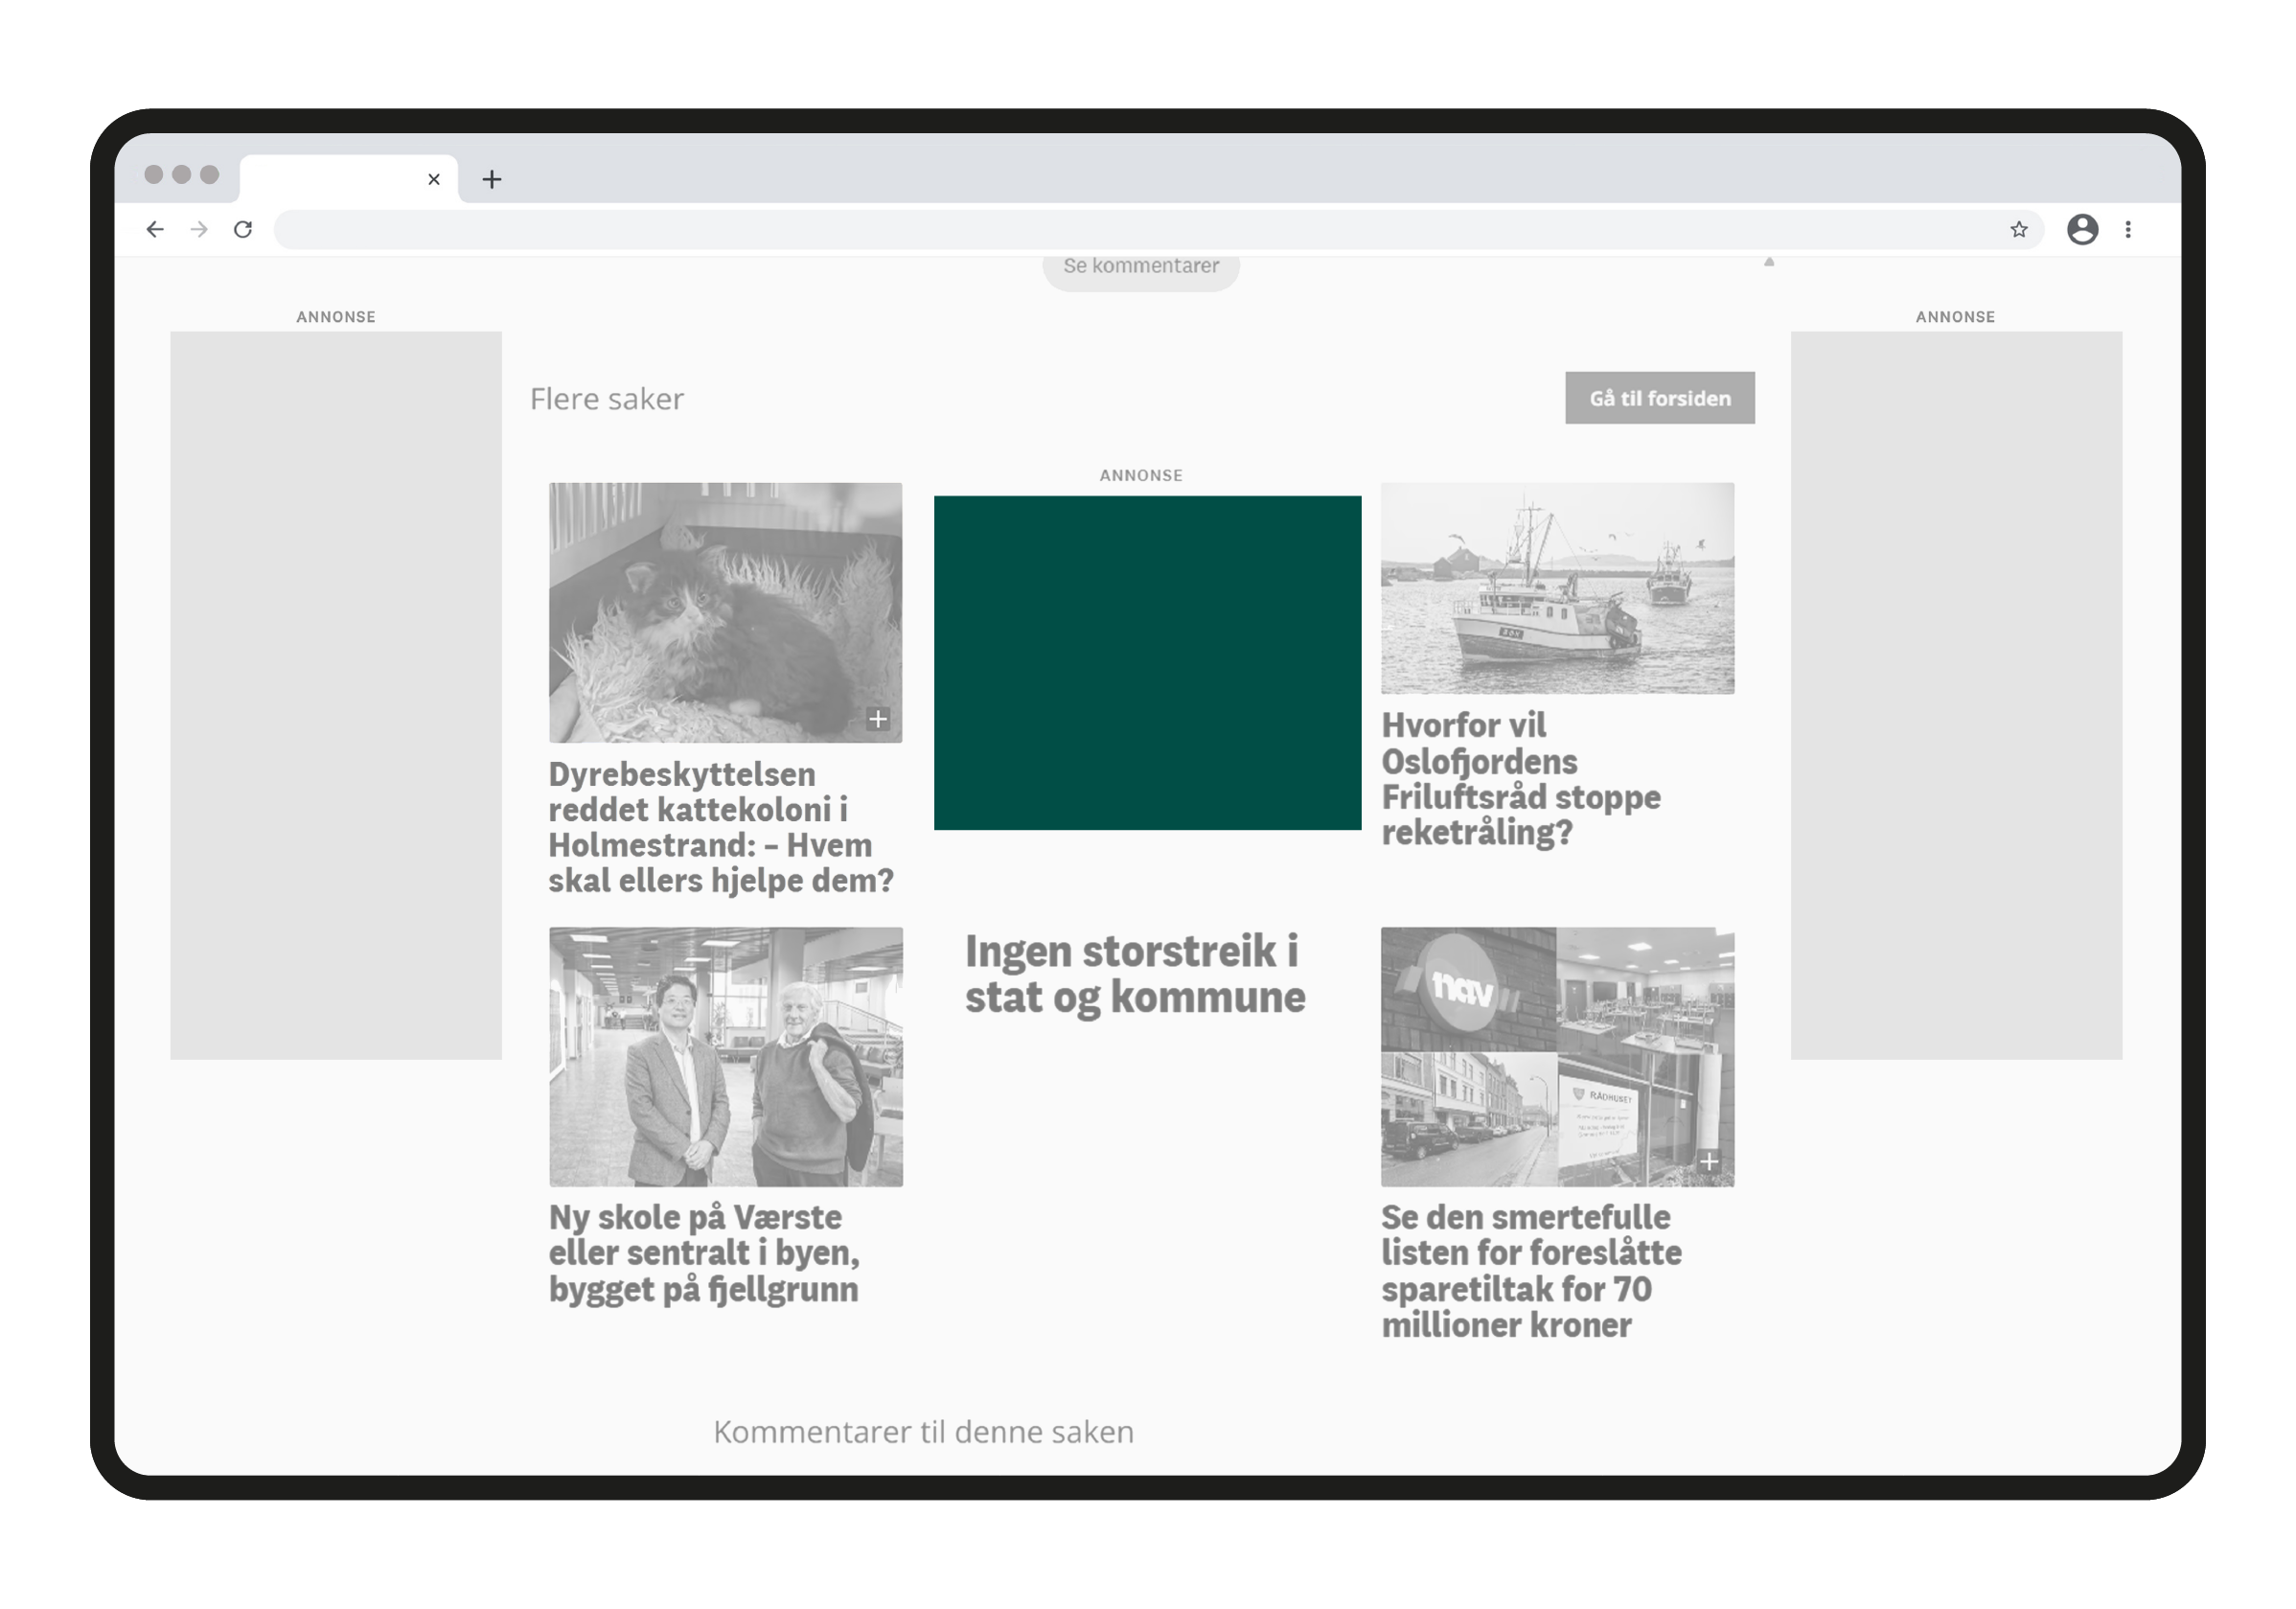Bookmark page with the star icon

(2018, 229)
